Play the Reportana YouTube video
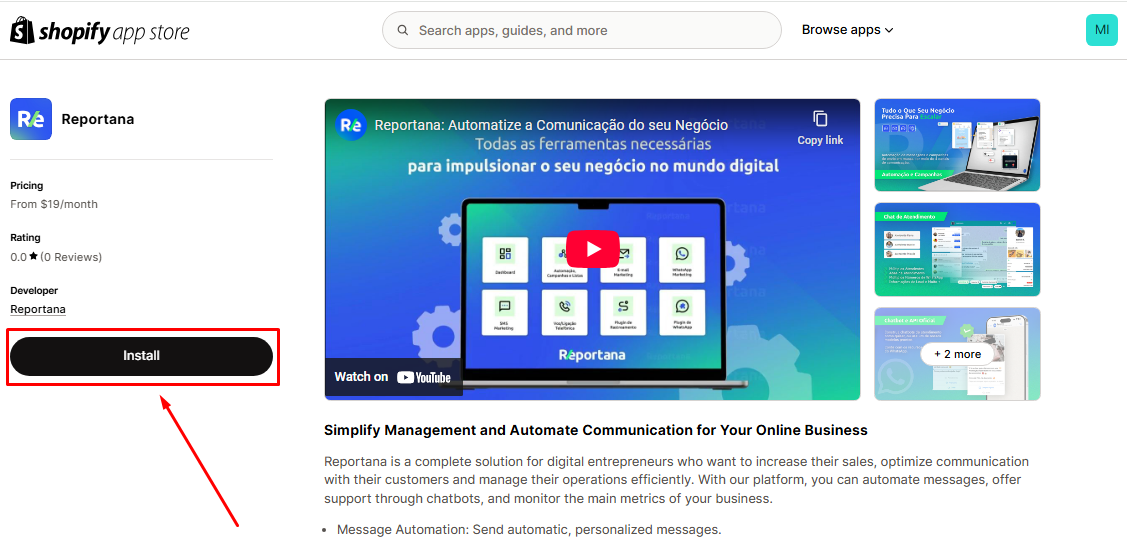The image size is (1127, 542). 592,249
